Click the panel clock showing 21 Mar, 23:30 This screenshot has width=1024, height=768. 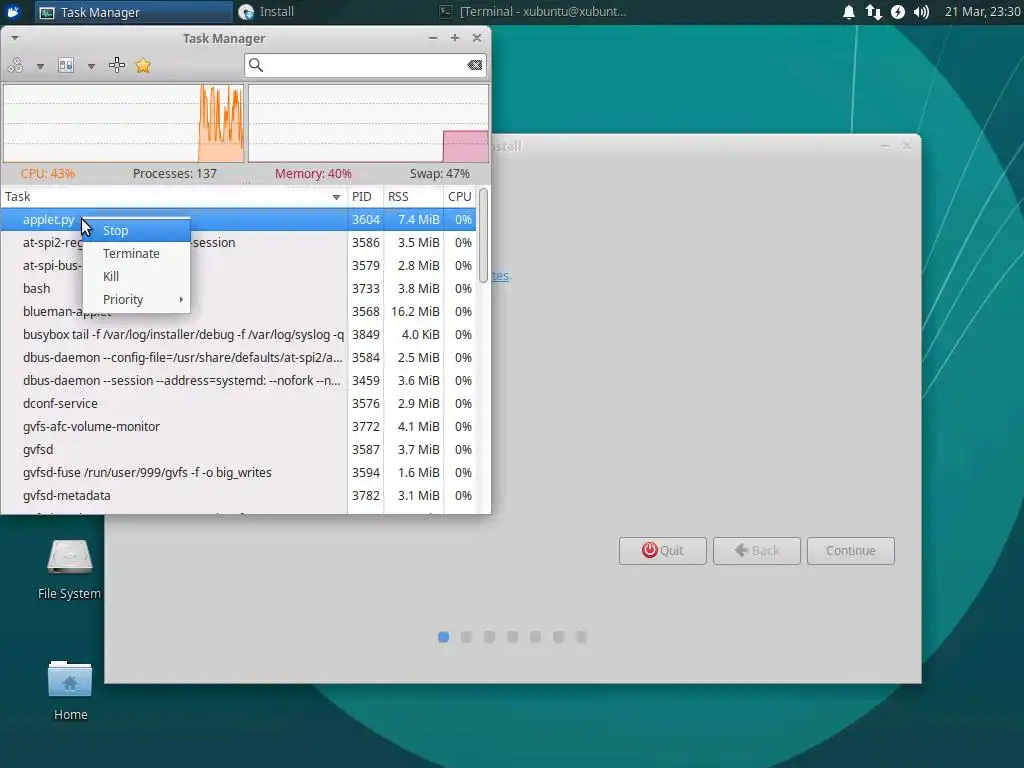pyautogui.click(x=982, y=12)
